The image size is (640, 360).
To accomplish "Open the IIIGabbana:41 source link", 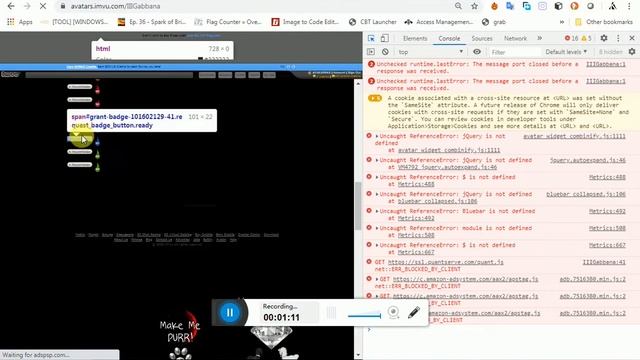I will click(x=604, y=262).
